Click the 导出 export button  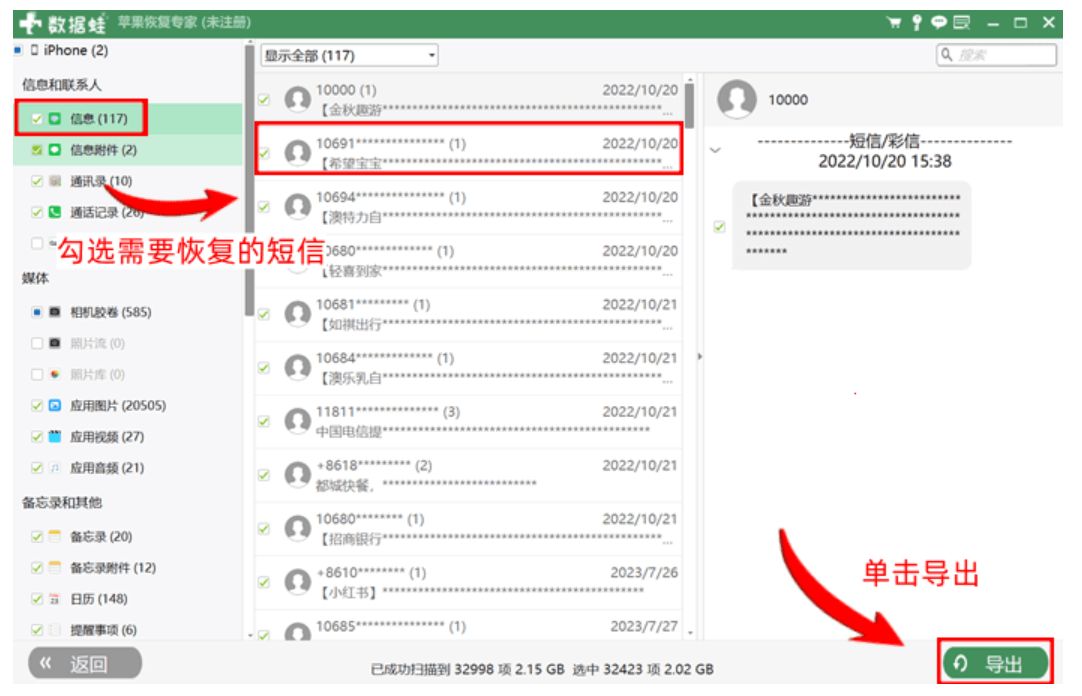[x=995, y=664]
